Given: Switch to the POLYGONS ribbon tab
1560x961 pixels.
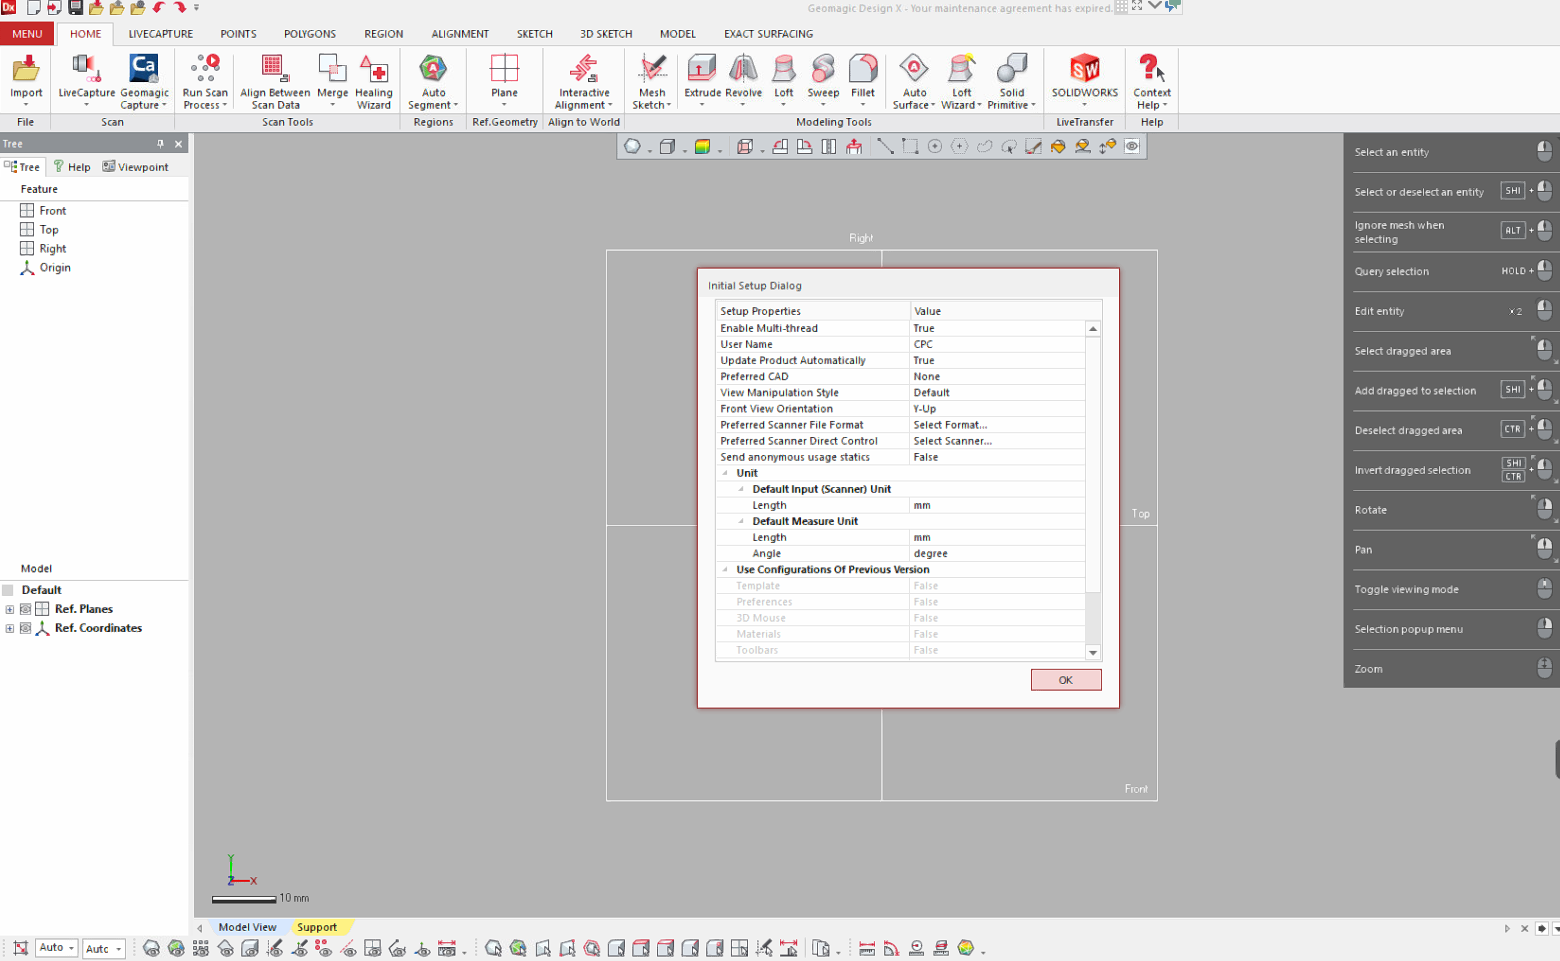Looking at the screenshot, I should (x=310, y=34).
